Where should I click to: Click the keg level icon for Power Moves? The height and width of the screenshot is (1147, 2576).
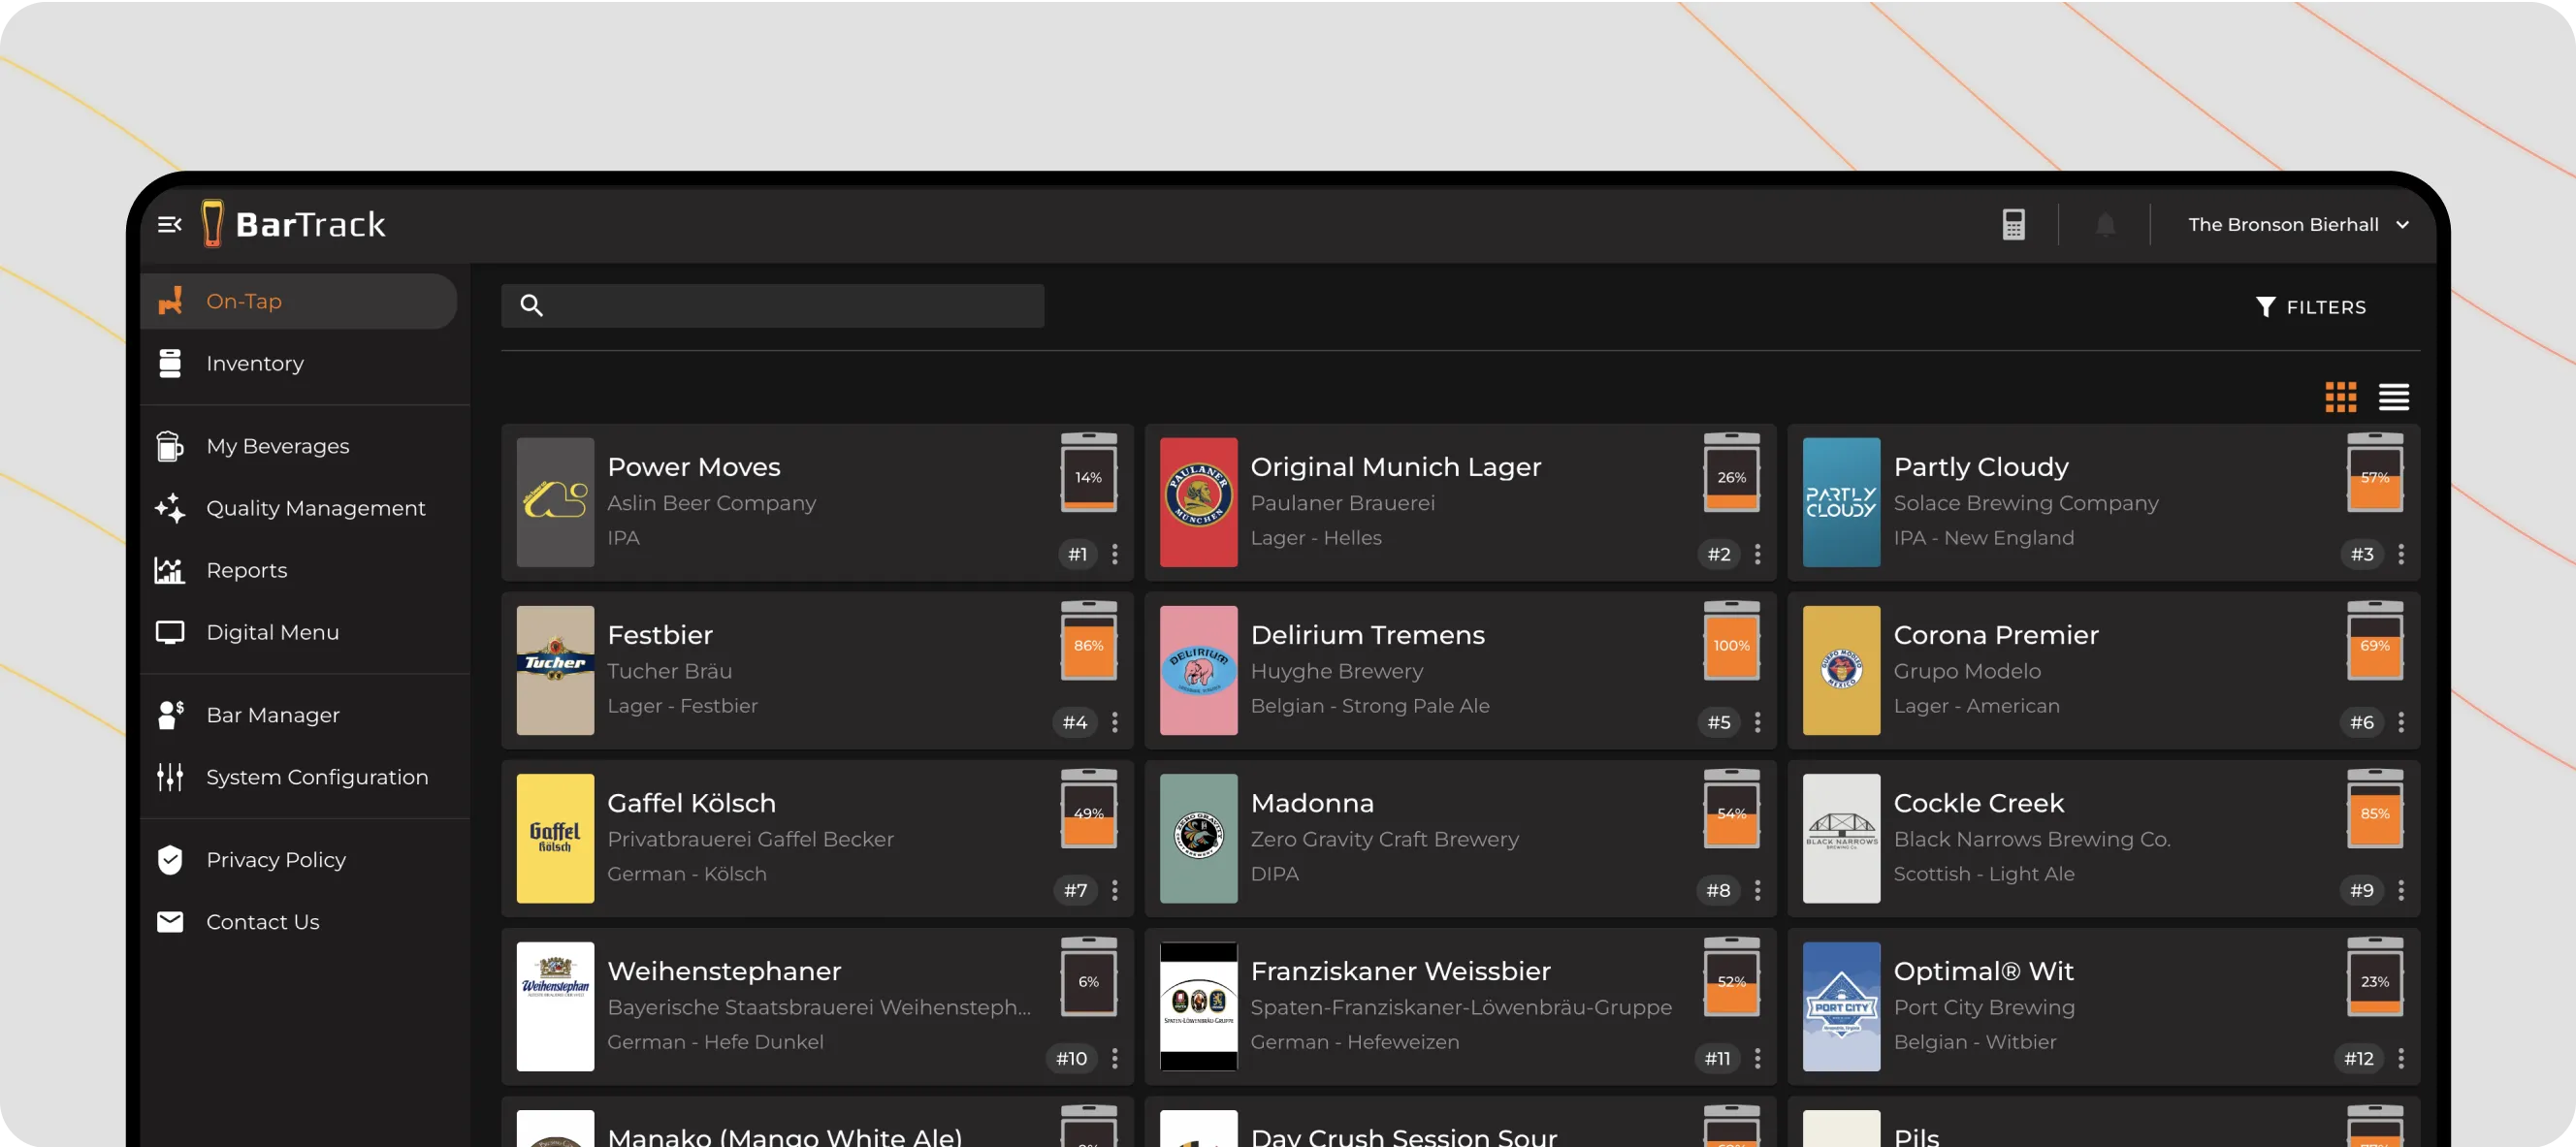(1088, 473)
